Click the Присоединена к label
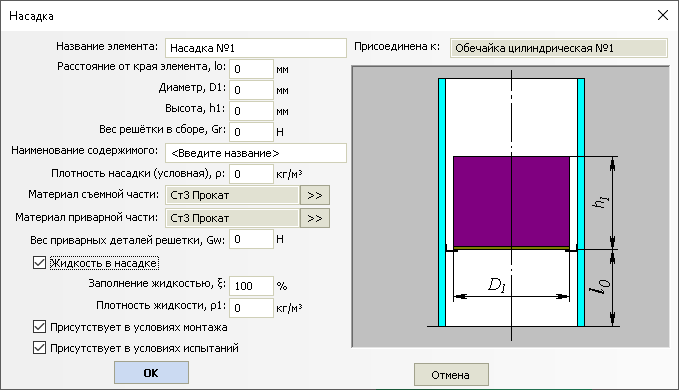 pyautogui.click(x=397, y=46)
